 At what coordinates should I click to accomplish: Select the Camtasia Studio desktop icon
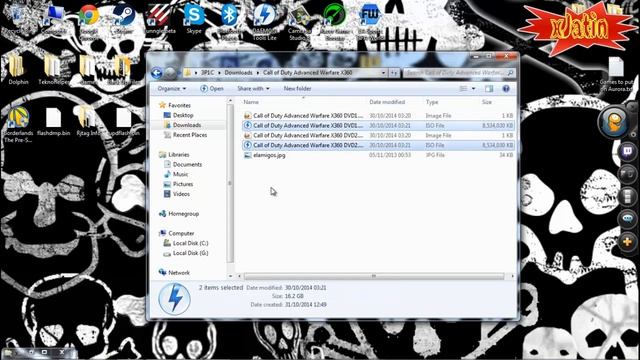pos(299,21)
